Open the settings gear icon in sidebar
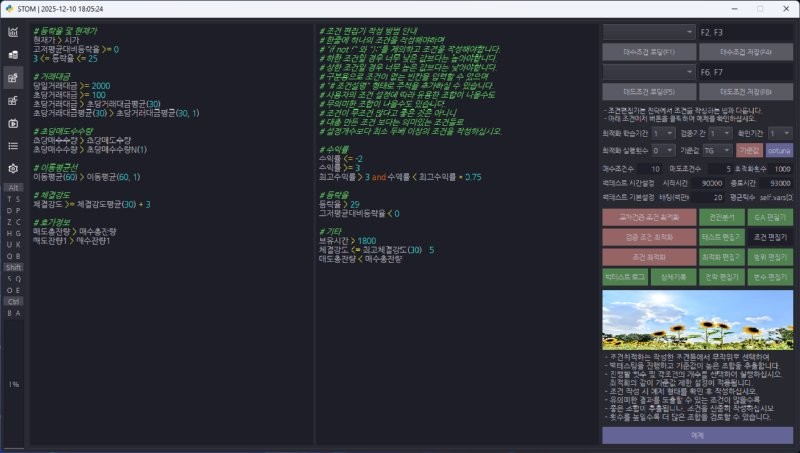 click(x=14, y=169)
